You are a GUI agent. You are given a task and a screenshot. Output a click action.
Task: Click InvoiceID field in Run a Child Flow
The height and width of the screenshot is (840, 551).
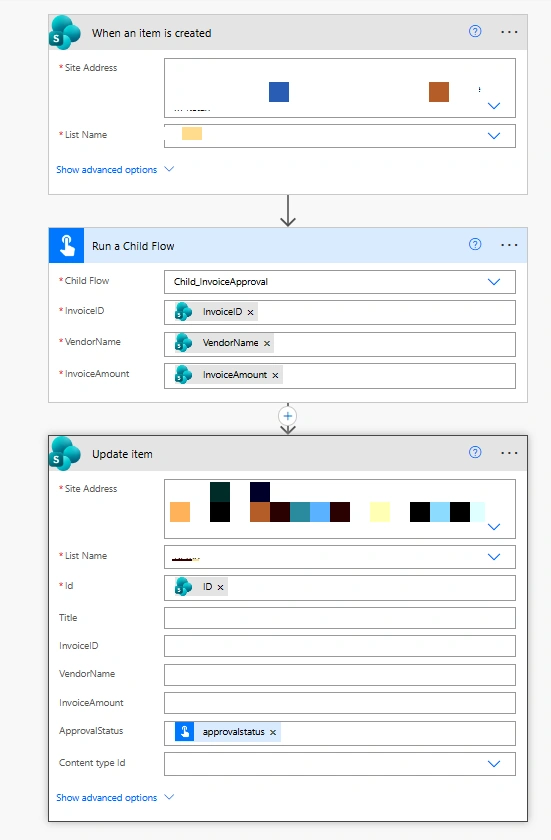339,312
